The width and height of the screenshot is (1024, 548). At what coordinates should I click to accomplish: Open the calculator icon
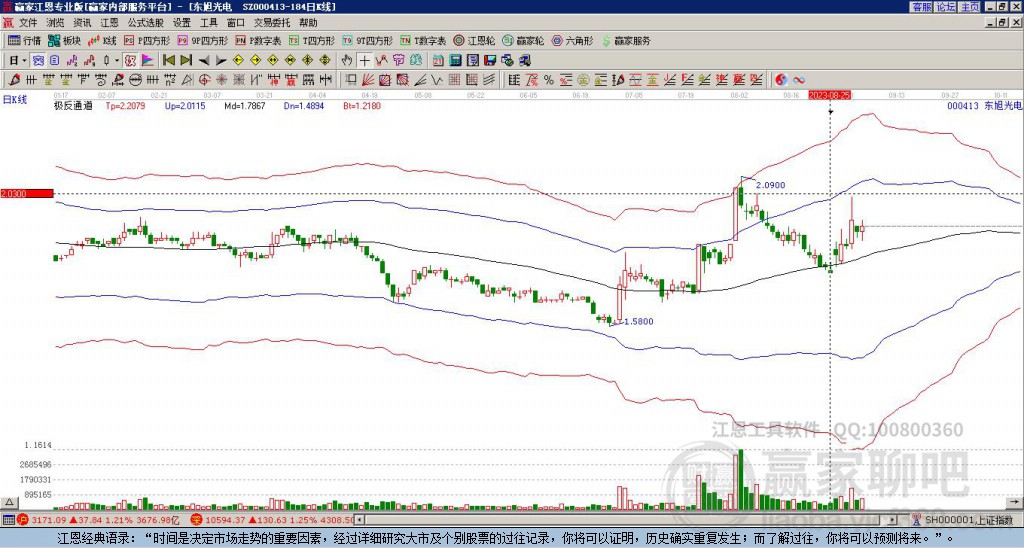(x=456, y=61)
